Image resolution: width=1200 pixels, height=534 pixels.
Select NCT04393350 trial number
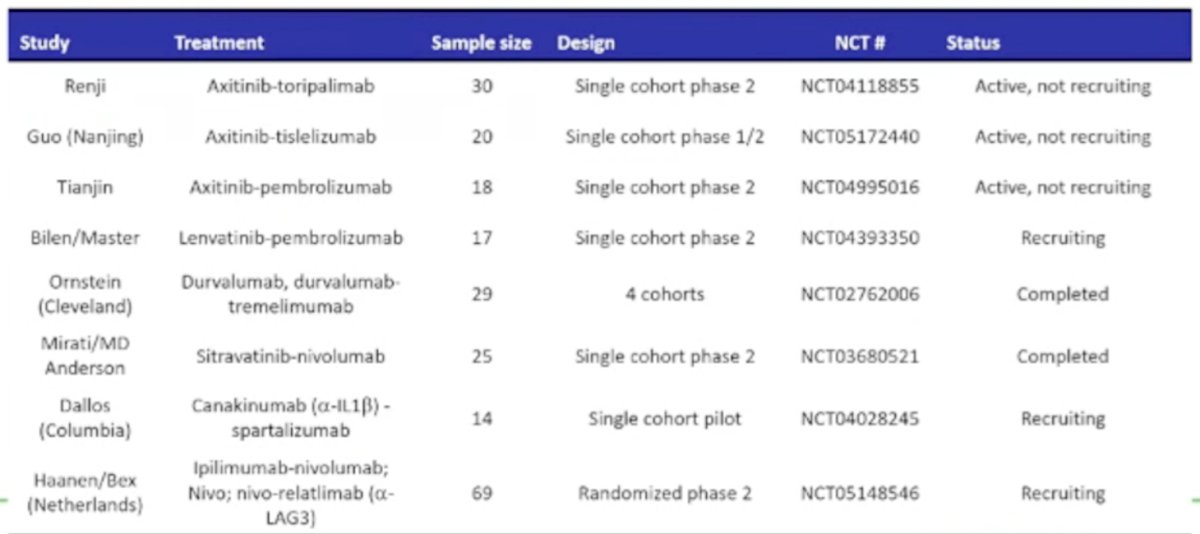(x=860, y=238)
